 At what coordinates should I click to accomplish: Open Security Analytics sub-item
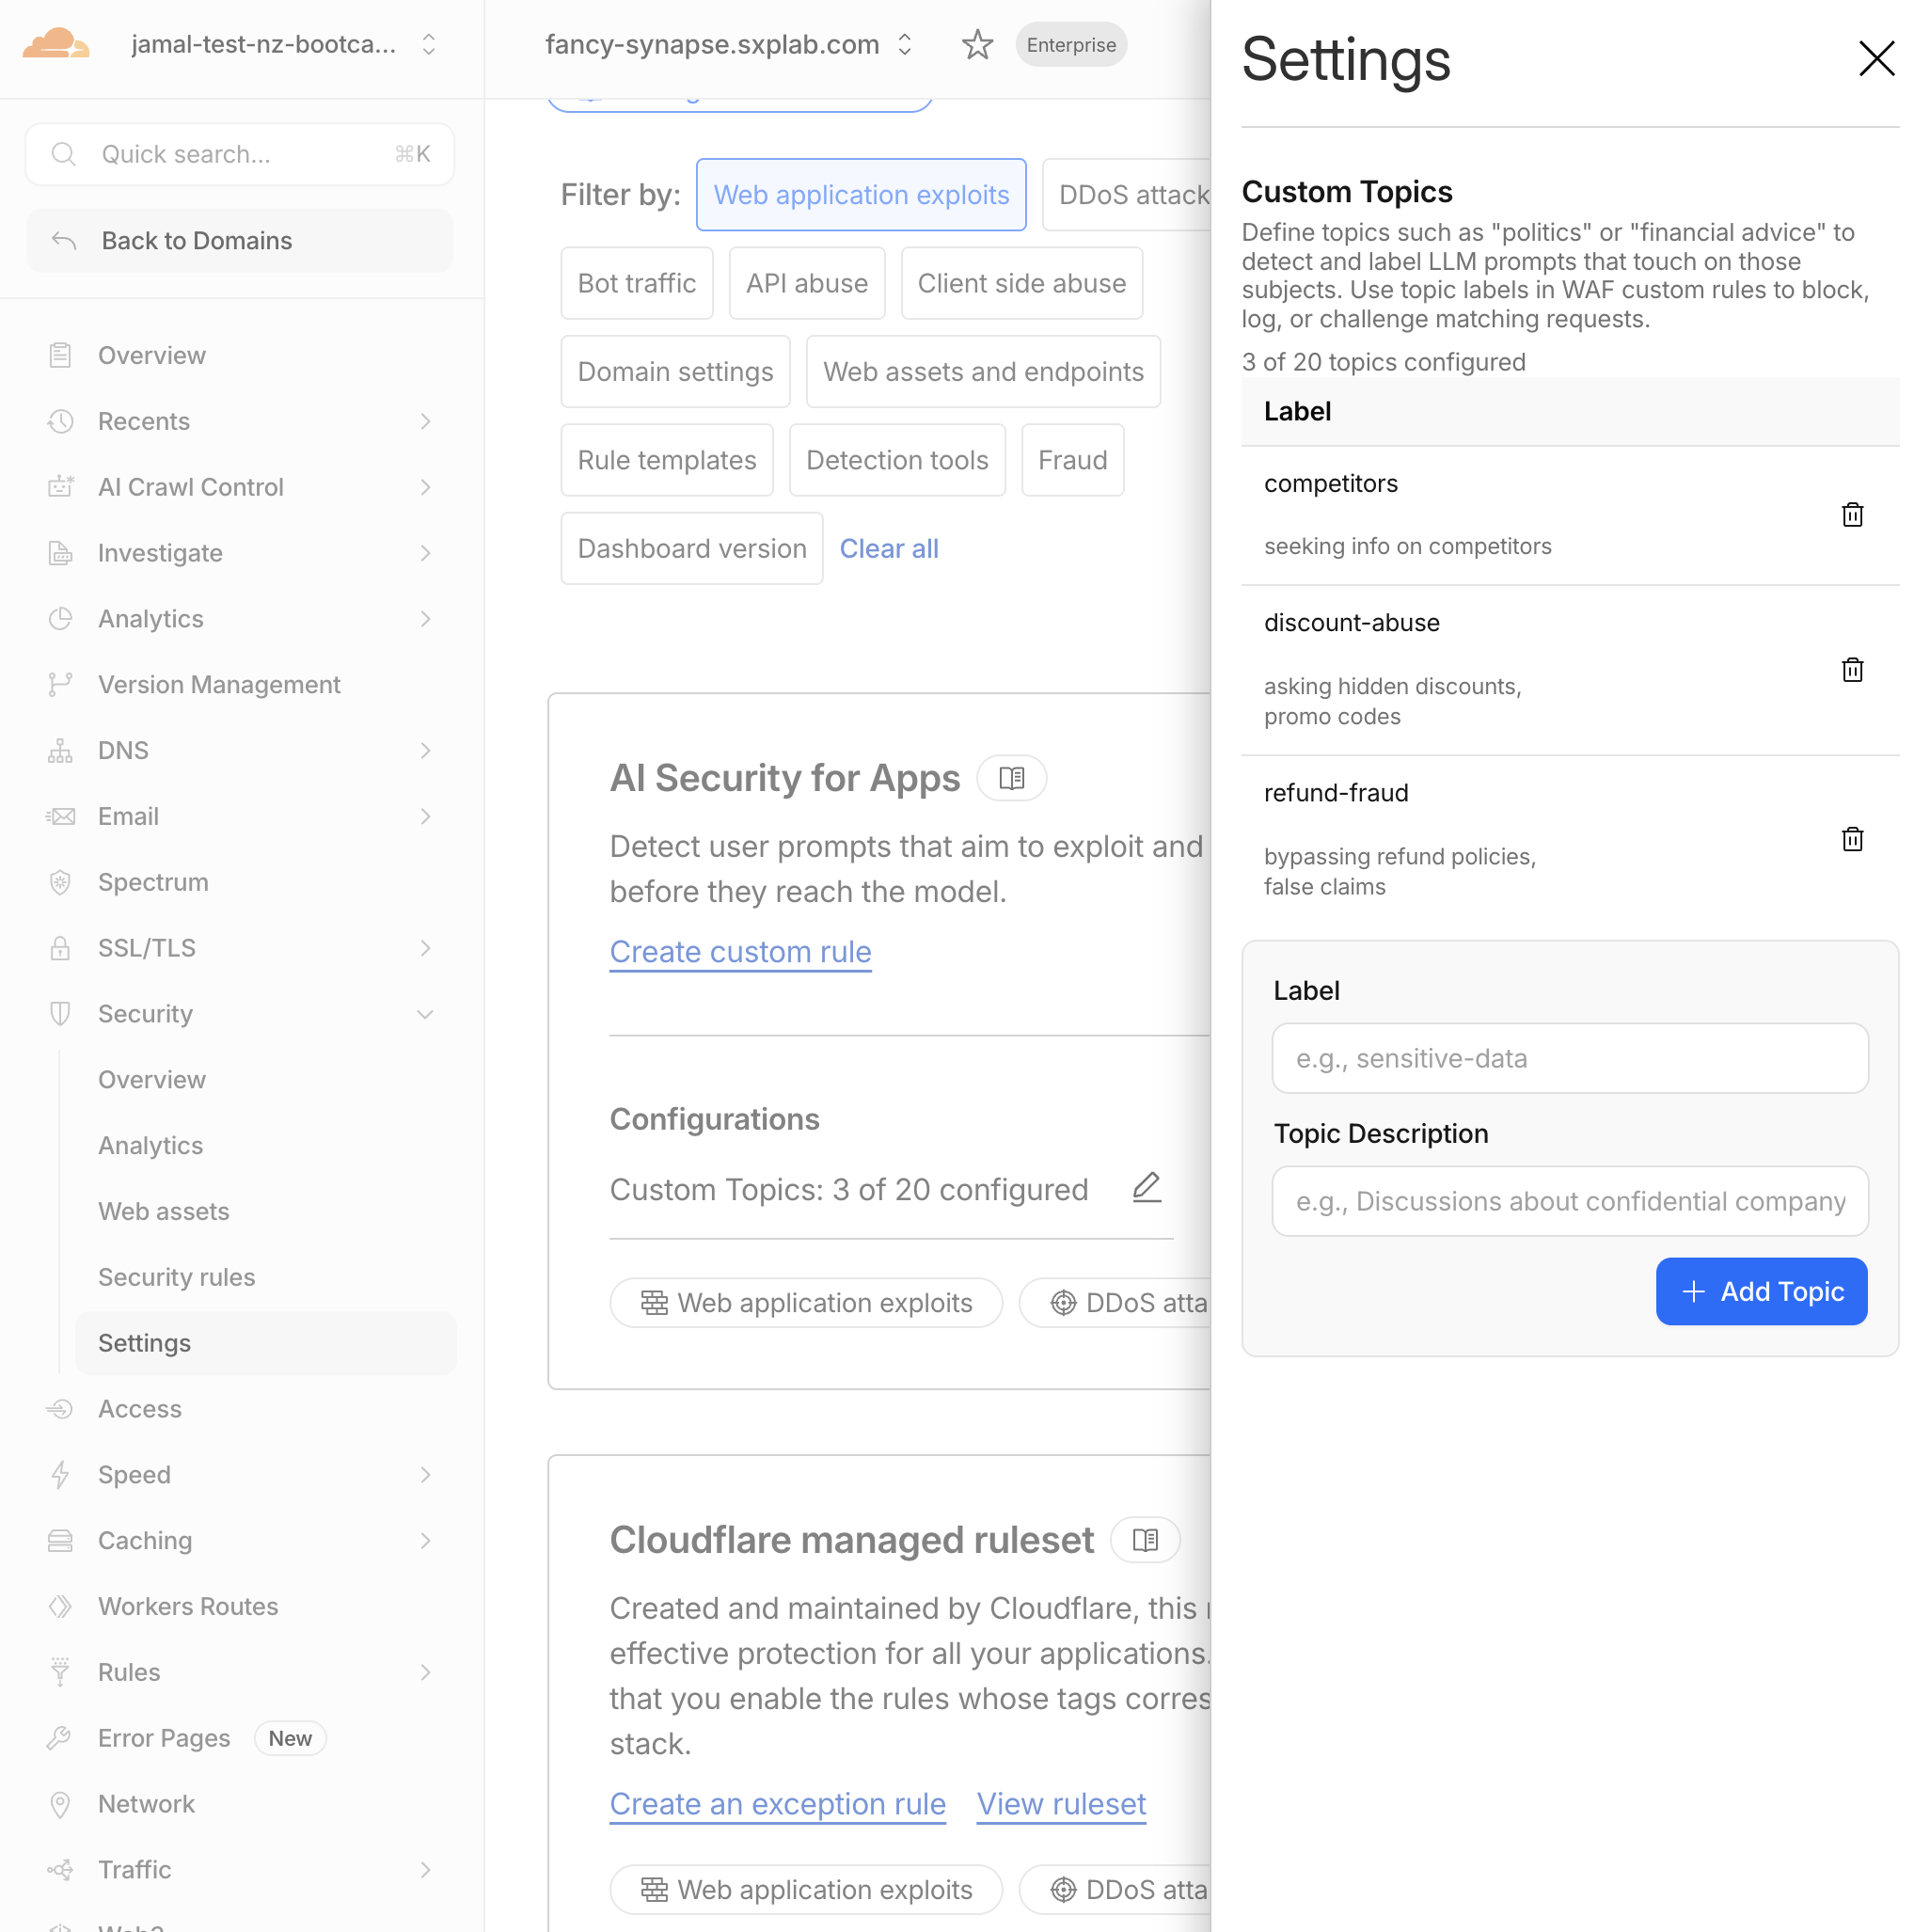click(151, 1145)
